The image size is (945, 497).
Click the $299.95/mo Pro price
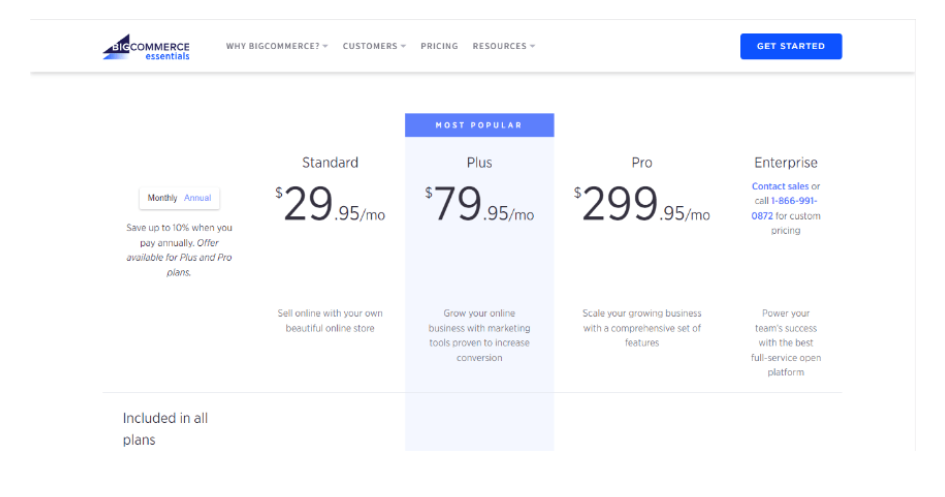pos(642,204)
